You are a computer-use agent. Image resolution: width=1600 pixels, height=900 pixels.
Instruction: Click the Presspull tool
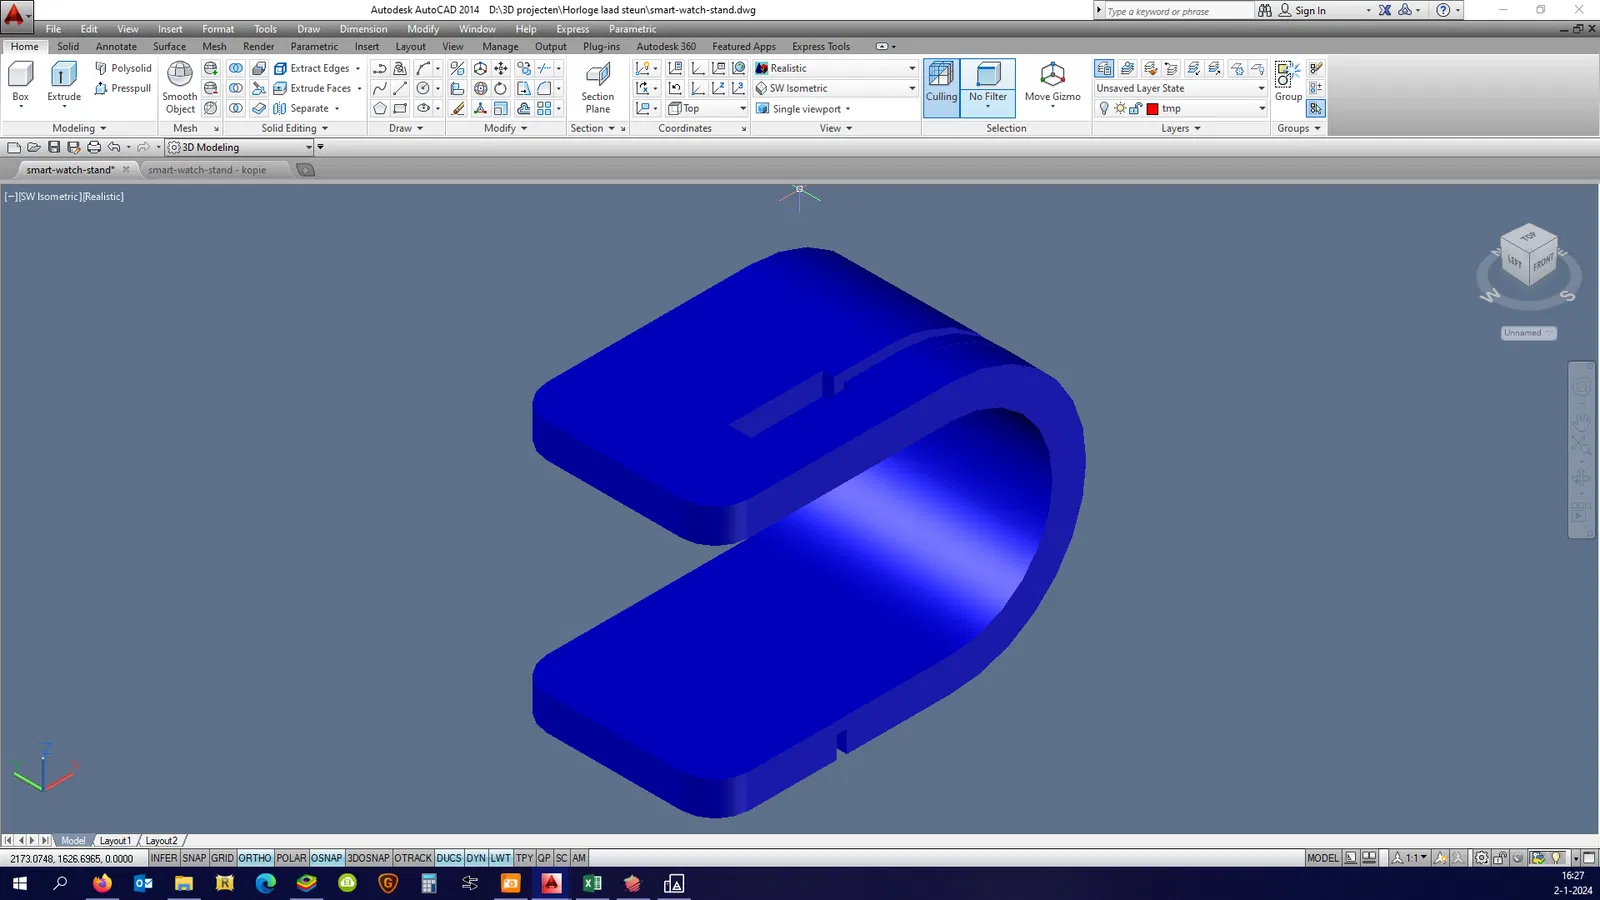[x=123, y=88]
